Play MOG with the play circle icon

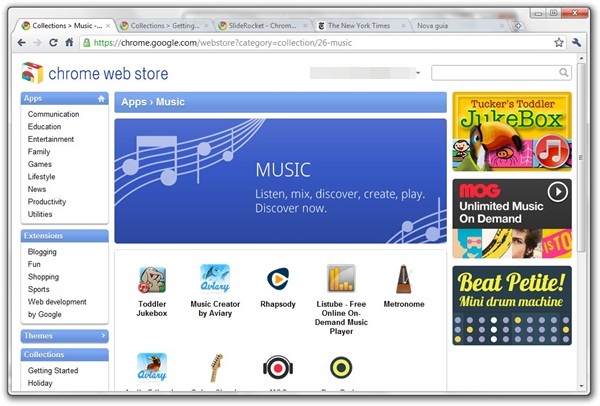click(558, 191)
